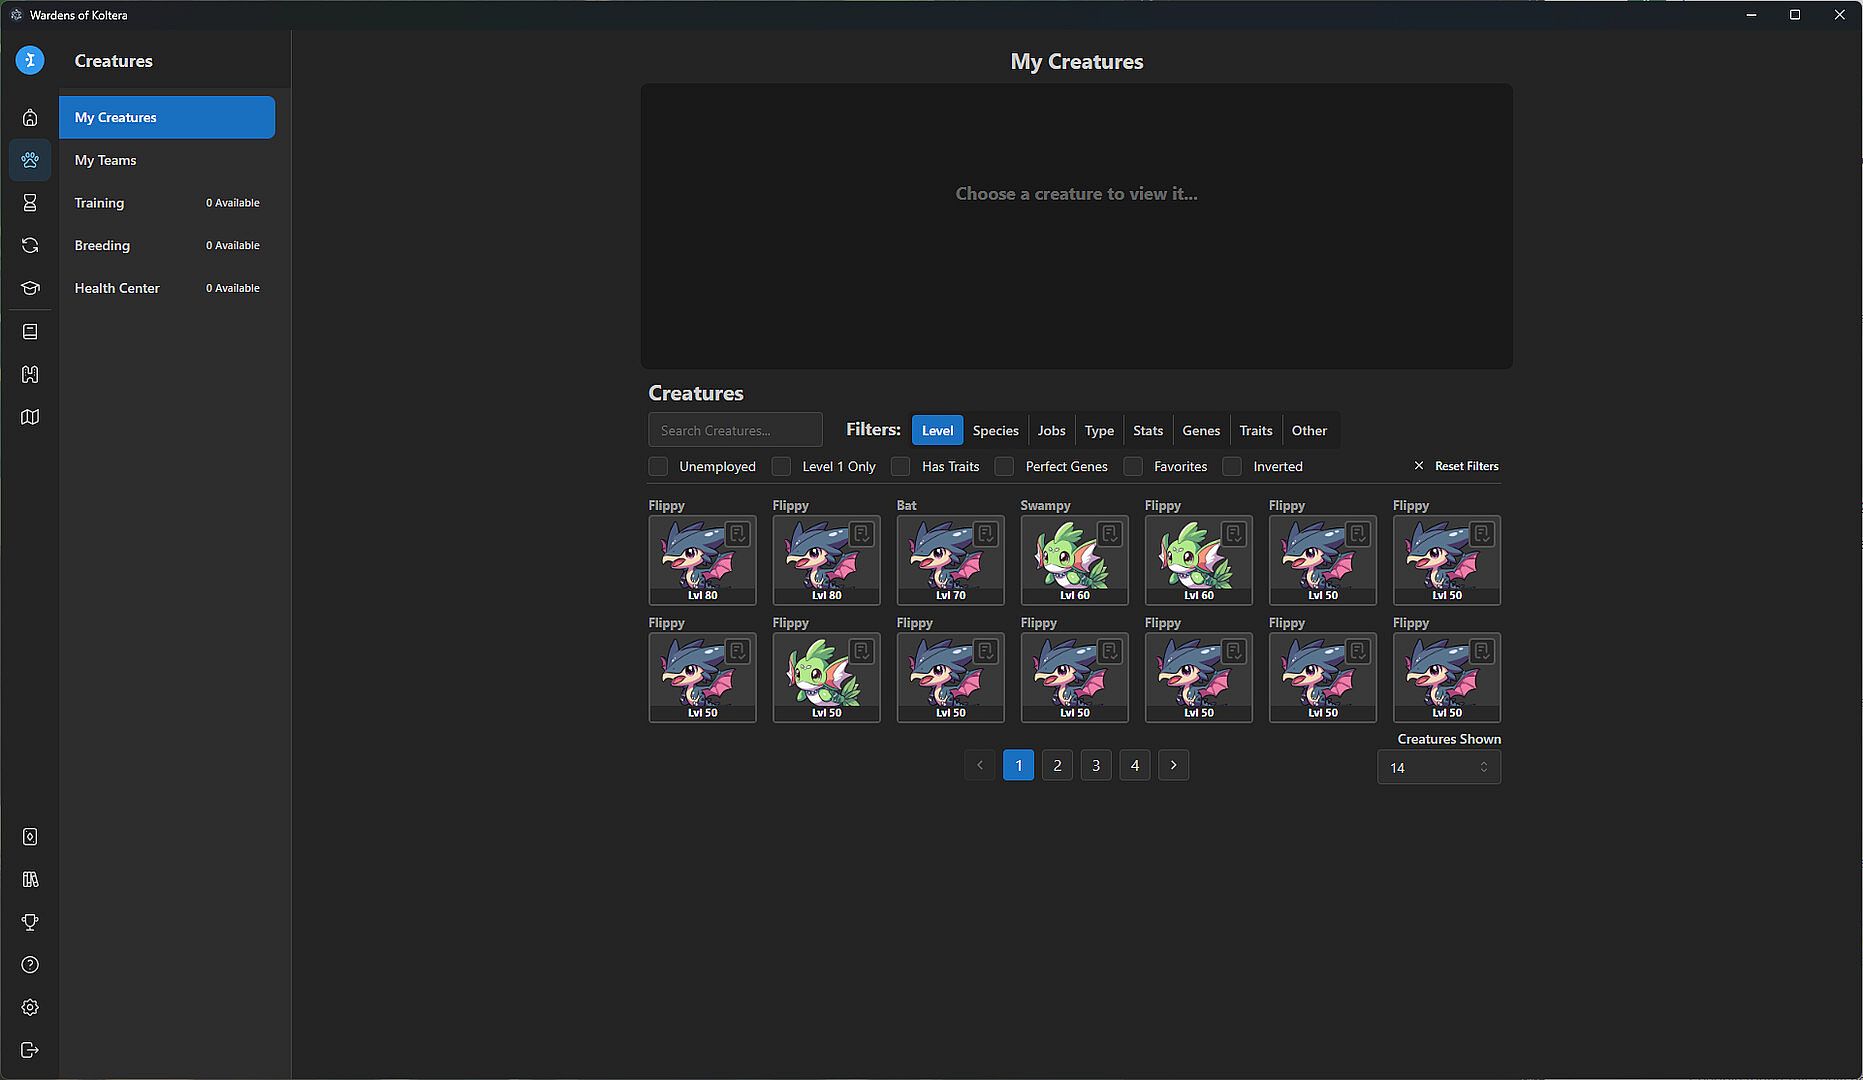Click the Search Creatures input field
Viewport: 1863px width, 1080px height.
coord(735,430)
